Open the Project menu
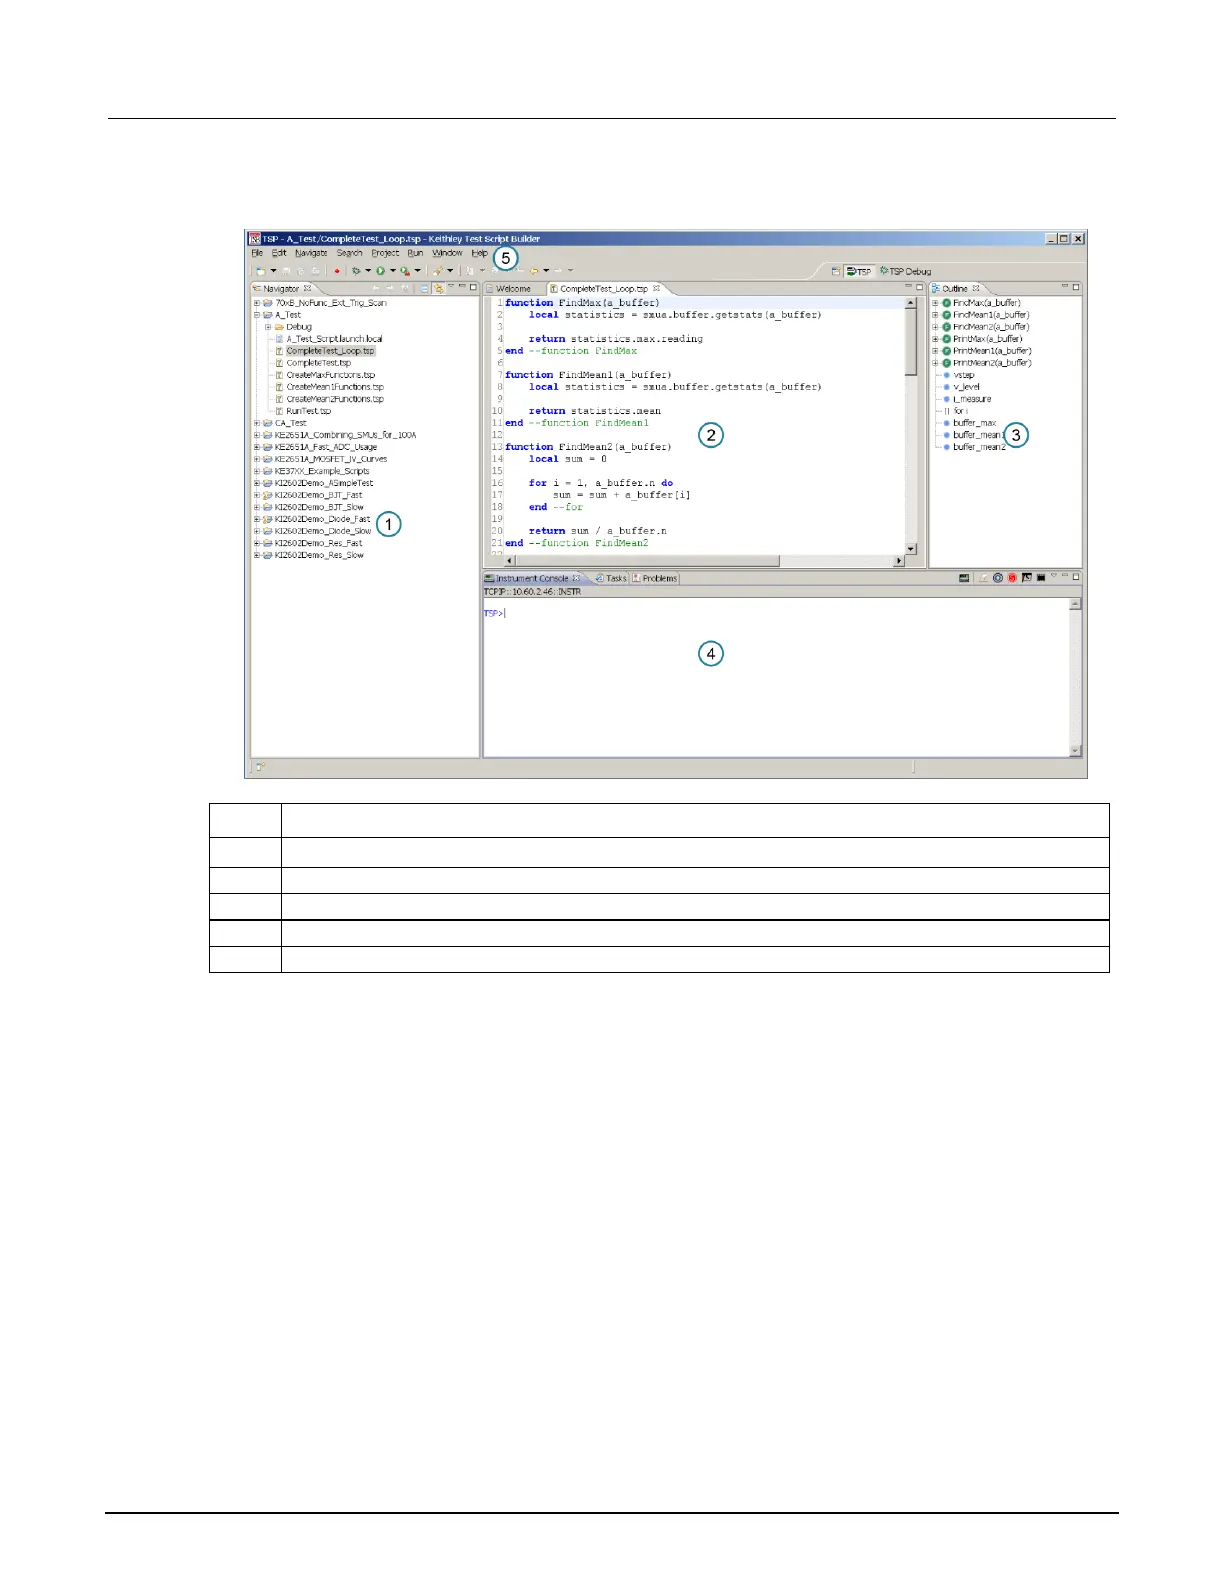 tap(385, 253)
